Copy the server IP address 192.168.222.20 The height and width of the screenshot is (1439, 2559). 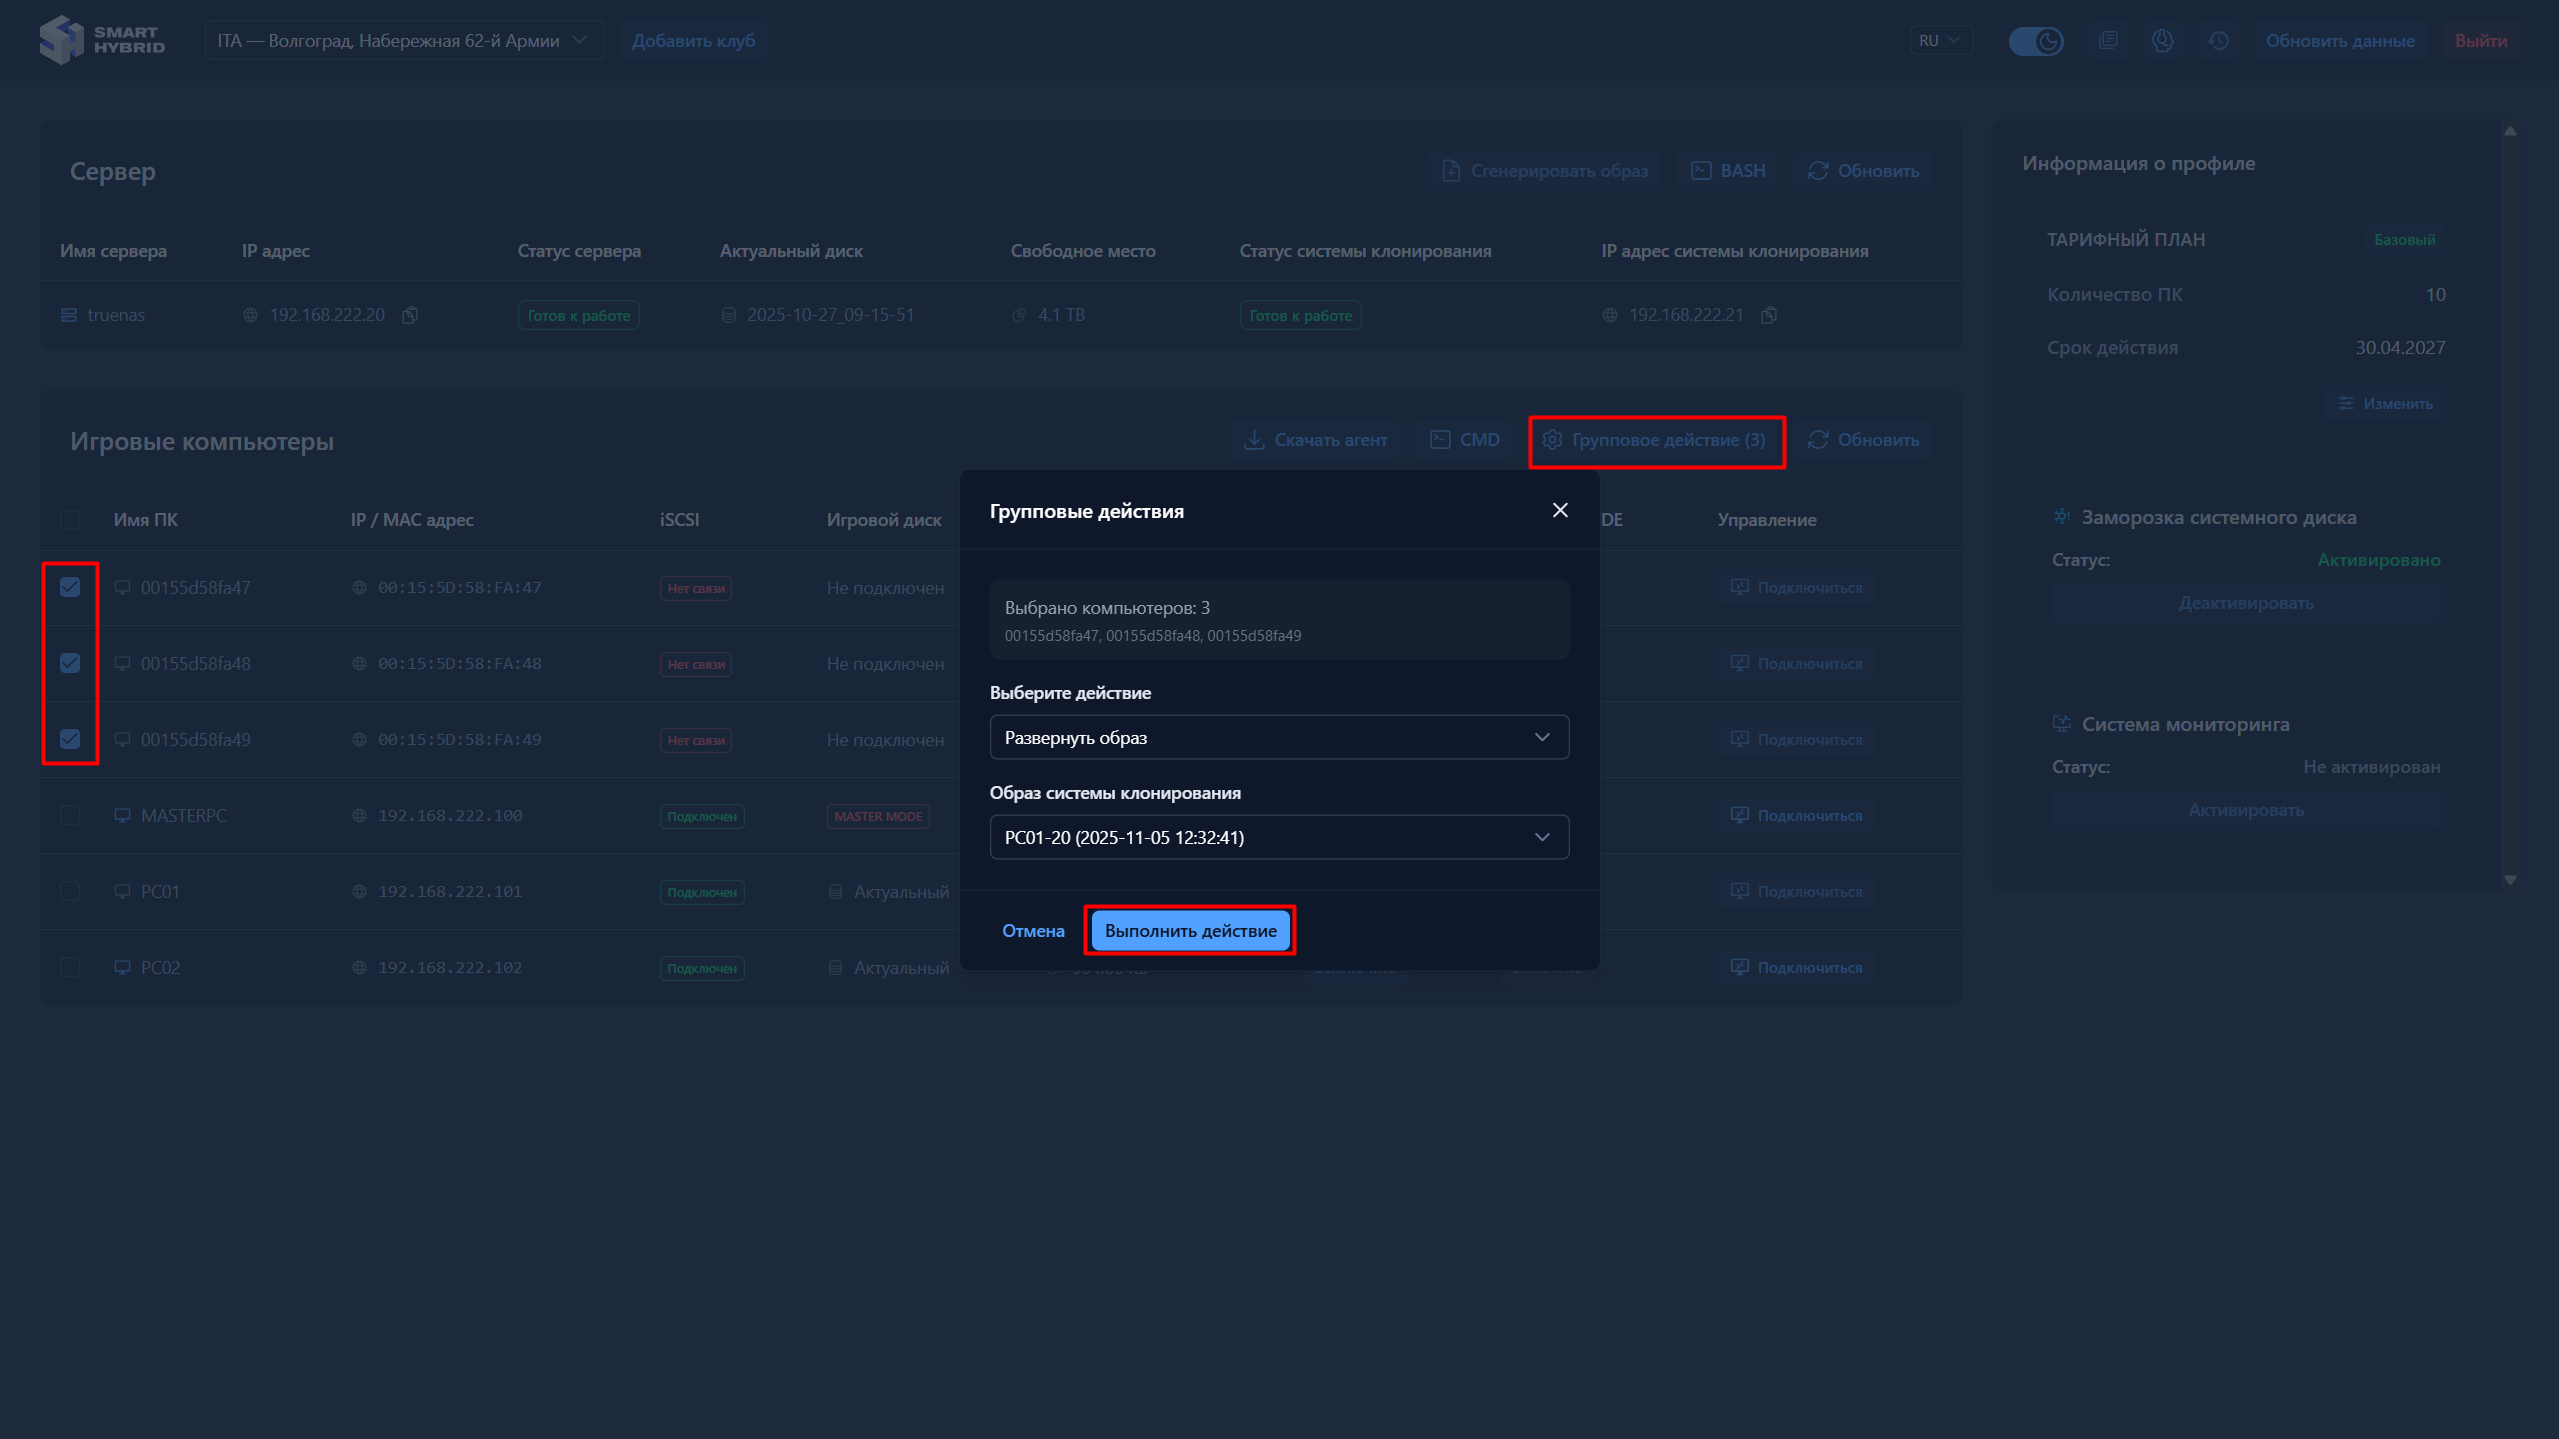click(x=410, y=315)
